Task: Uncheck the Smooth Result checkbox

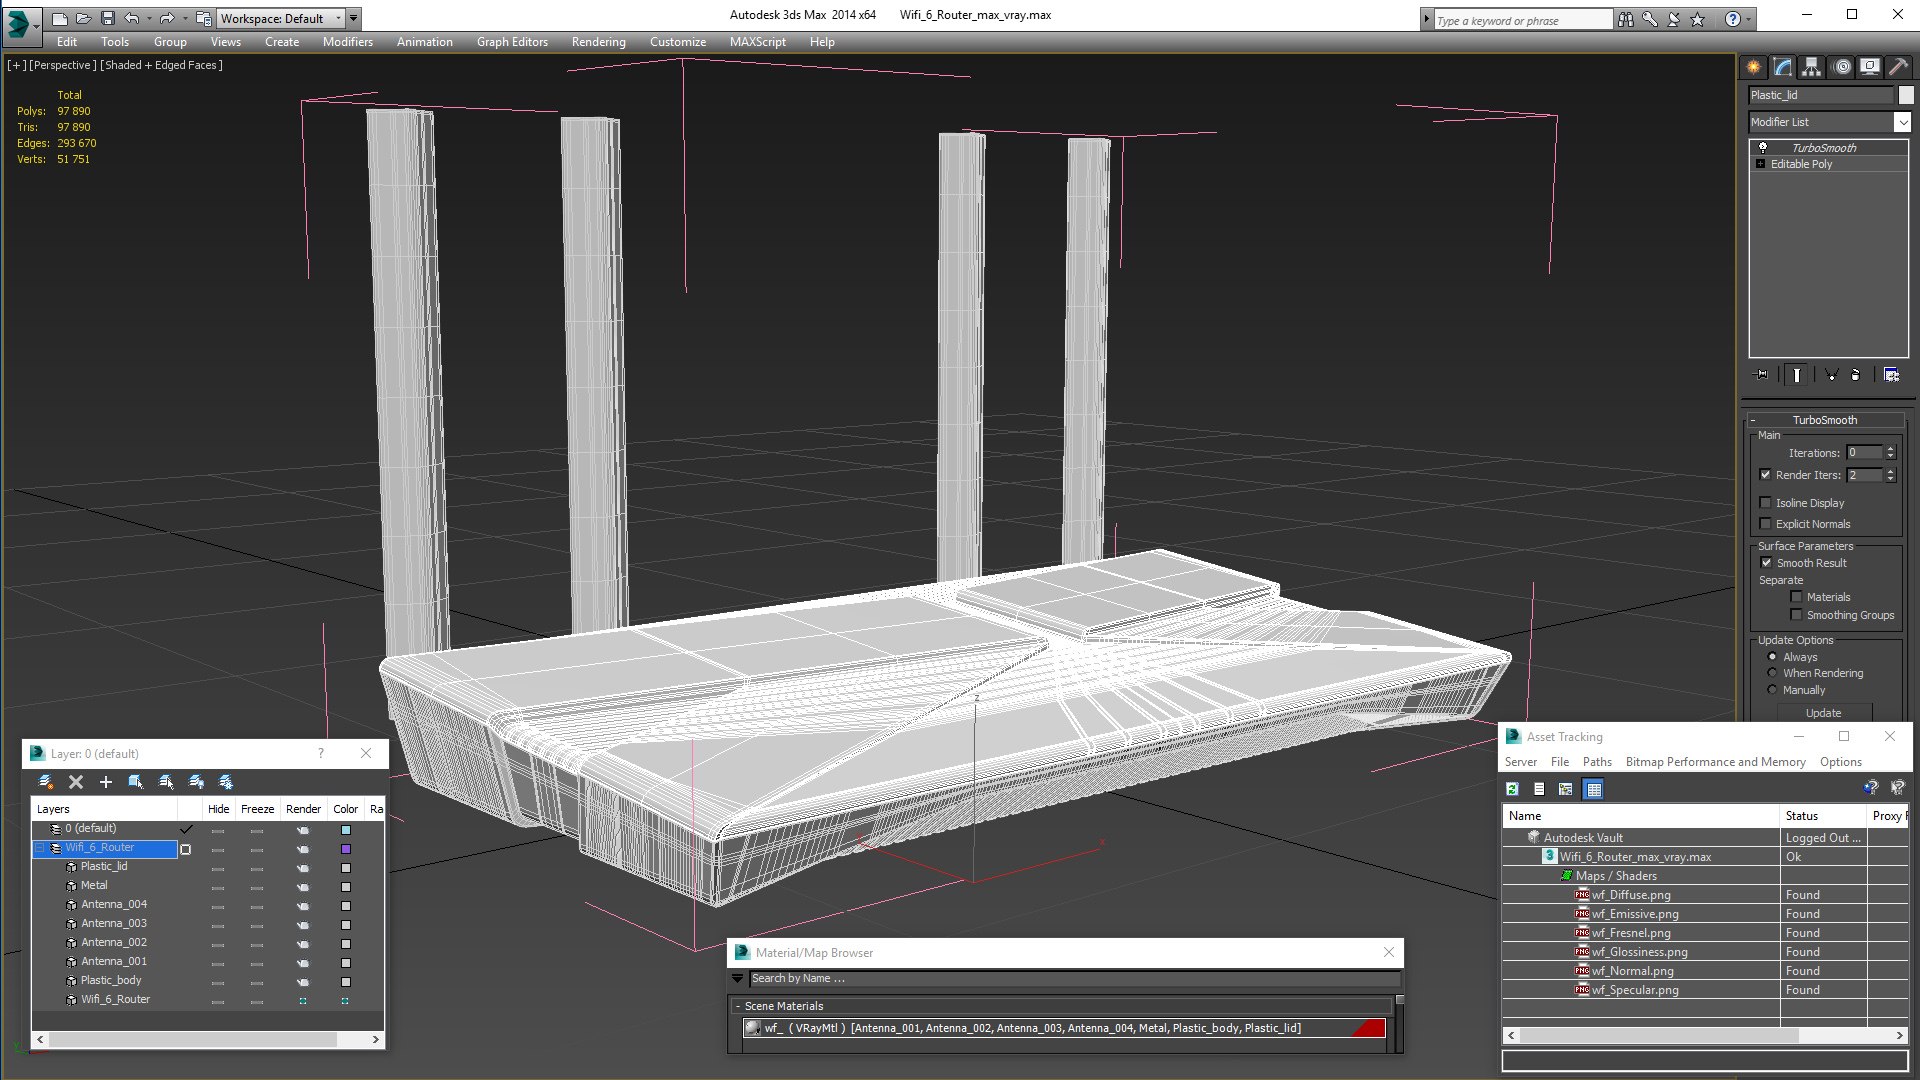Action: (1766, 563)
